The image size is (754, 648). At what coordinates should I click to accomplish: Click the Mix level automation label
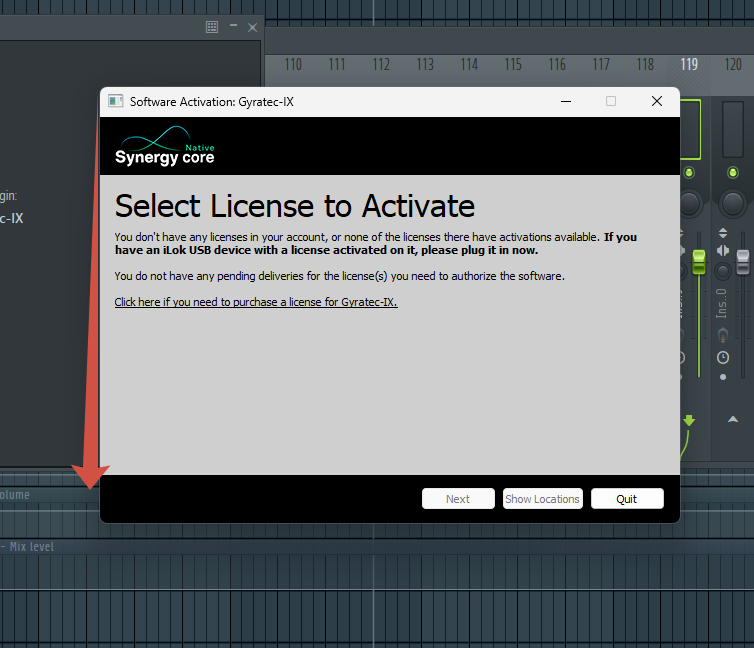[x=32, y=547]
